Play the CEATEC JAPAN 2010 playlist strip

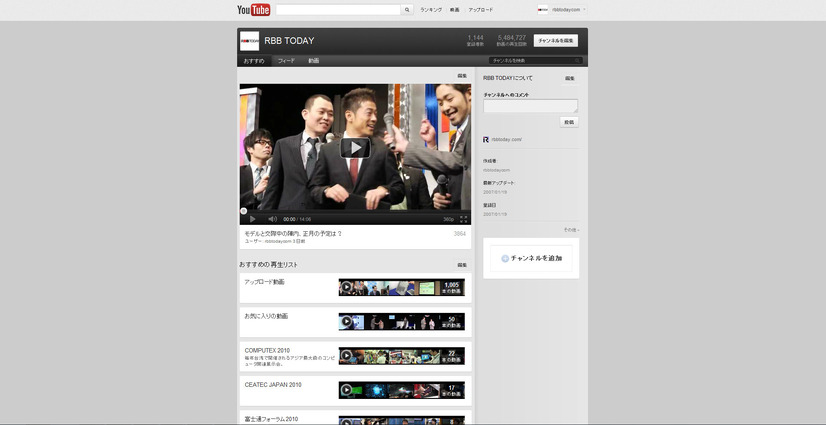tap(401, 390)
